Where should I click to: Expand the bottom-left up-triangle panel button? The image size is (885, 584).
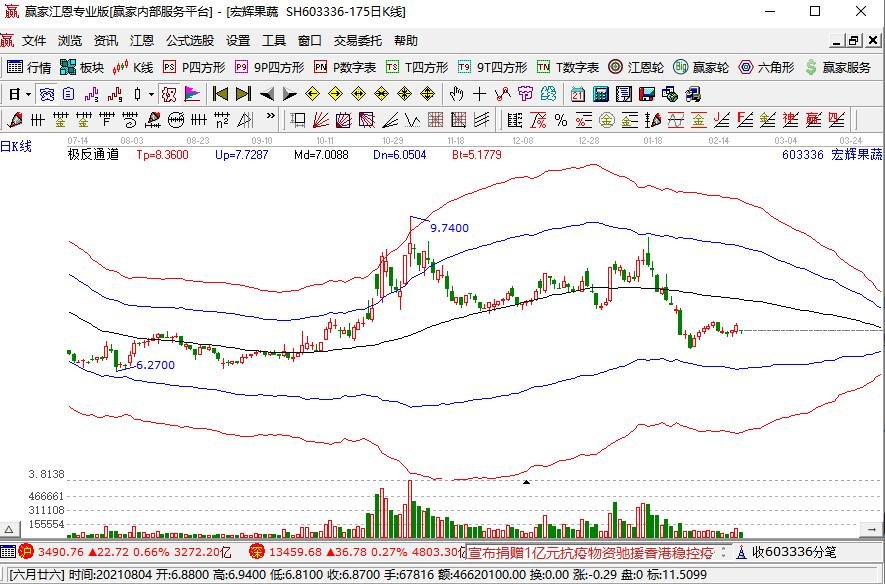(9, 529)
